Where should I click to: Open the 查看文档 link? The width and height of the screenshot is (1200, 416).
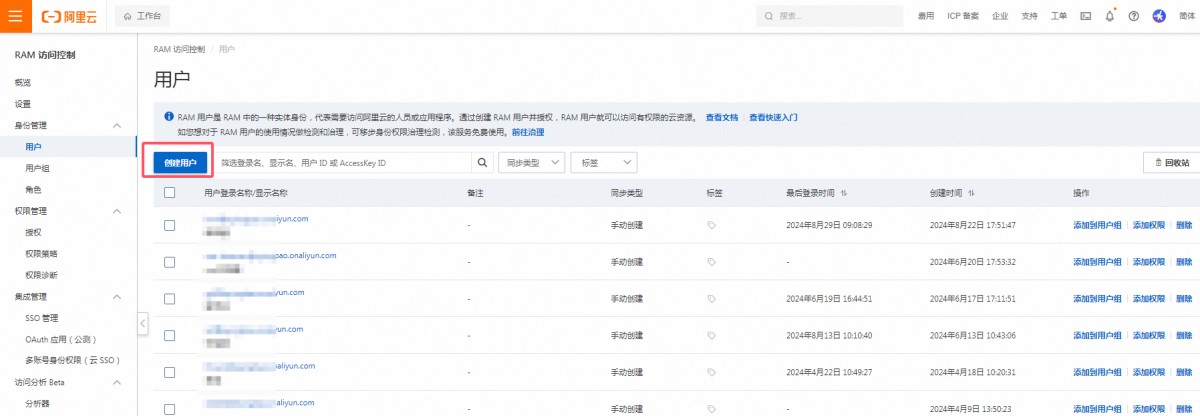[722, 117]
